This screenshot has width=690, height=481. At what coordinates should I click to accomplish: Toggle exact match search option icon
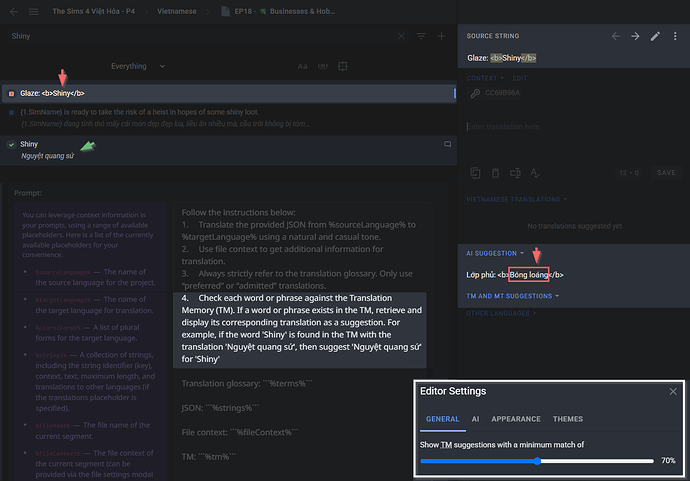(342, 66)
